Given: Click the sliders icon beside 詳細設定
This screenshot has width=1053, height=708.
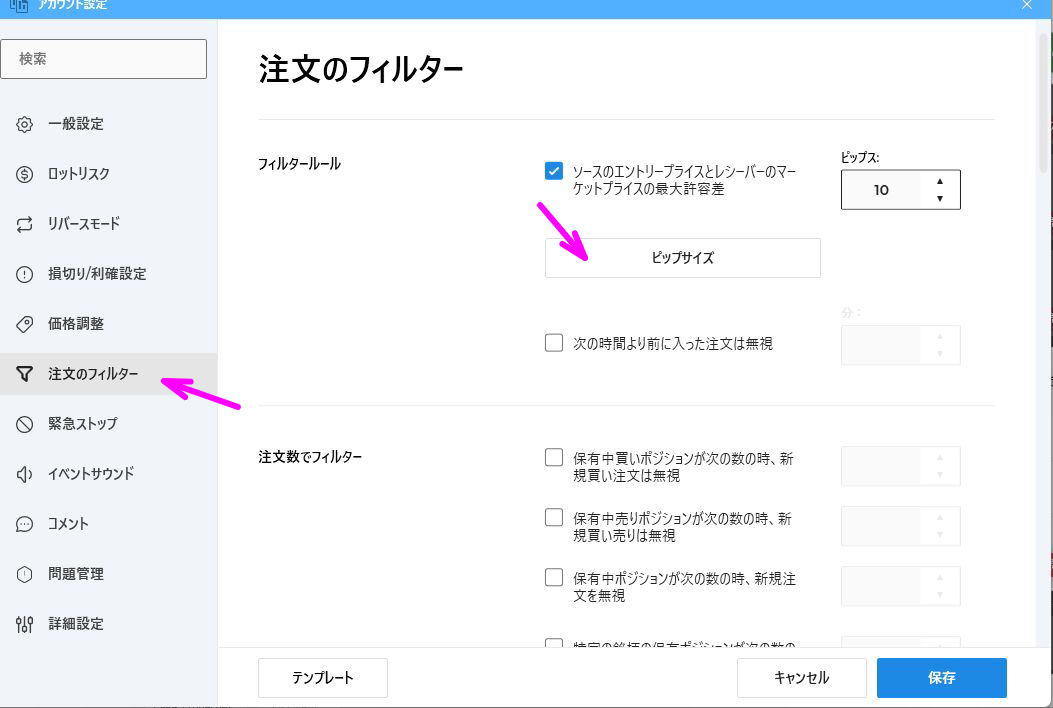Looking at the screenshot, I should coord(24,623).
